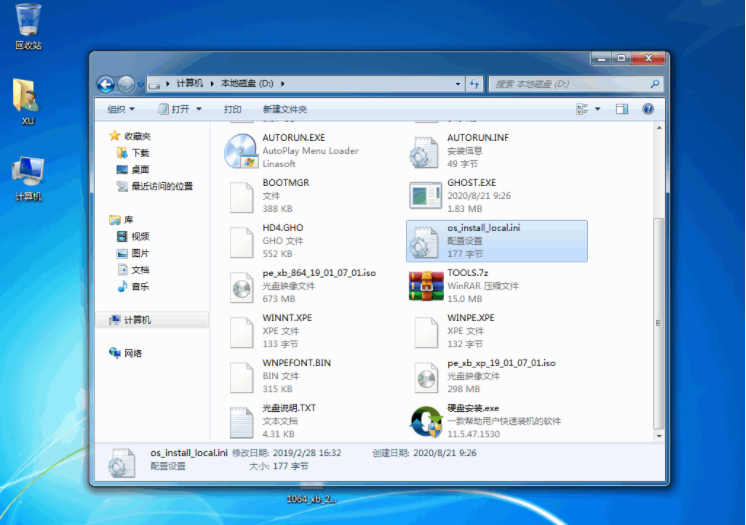
Task: Toggle the preview pane icon in the toolbar
Action: [x=621, y=109]
